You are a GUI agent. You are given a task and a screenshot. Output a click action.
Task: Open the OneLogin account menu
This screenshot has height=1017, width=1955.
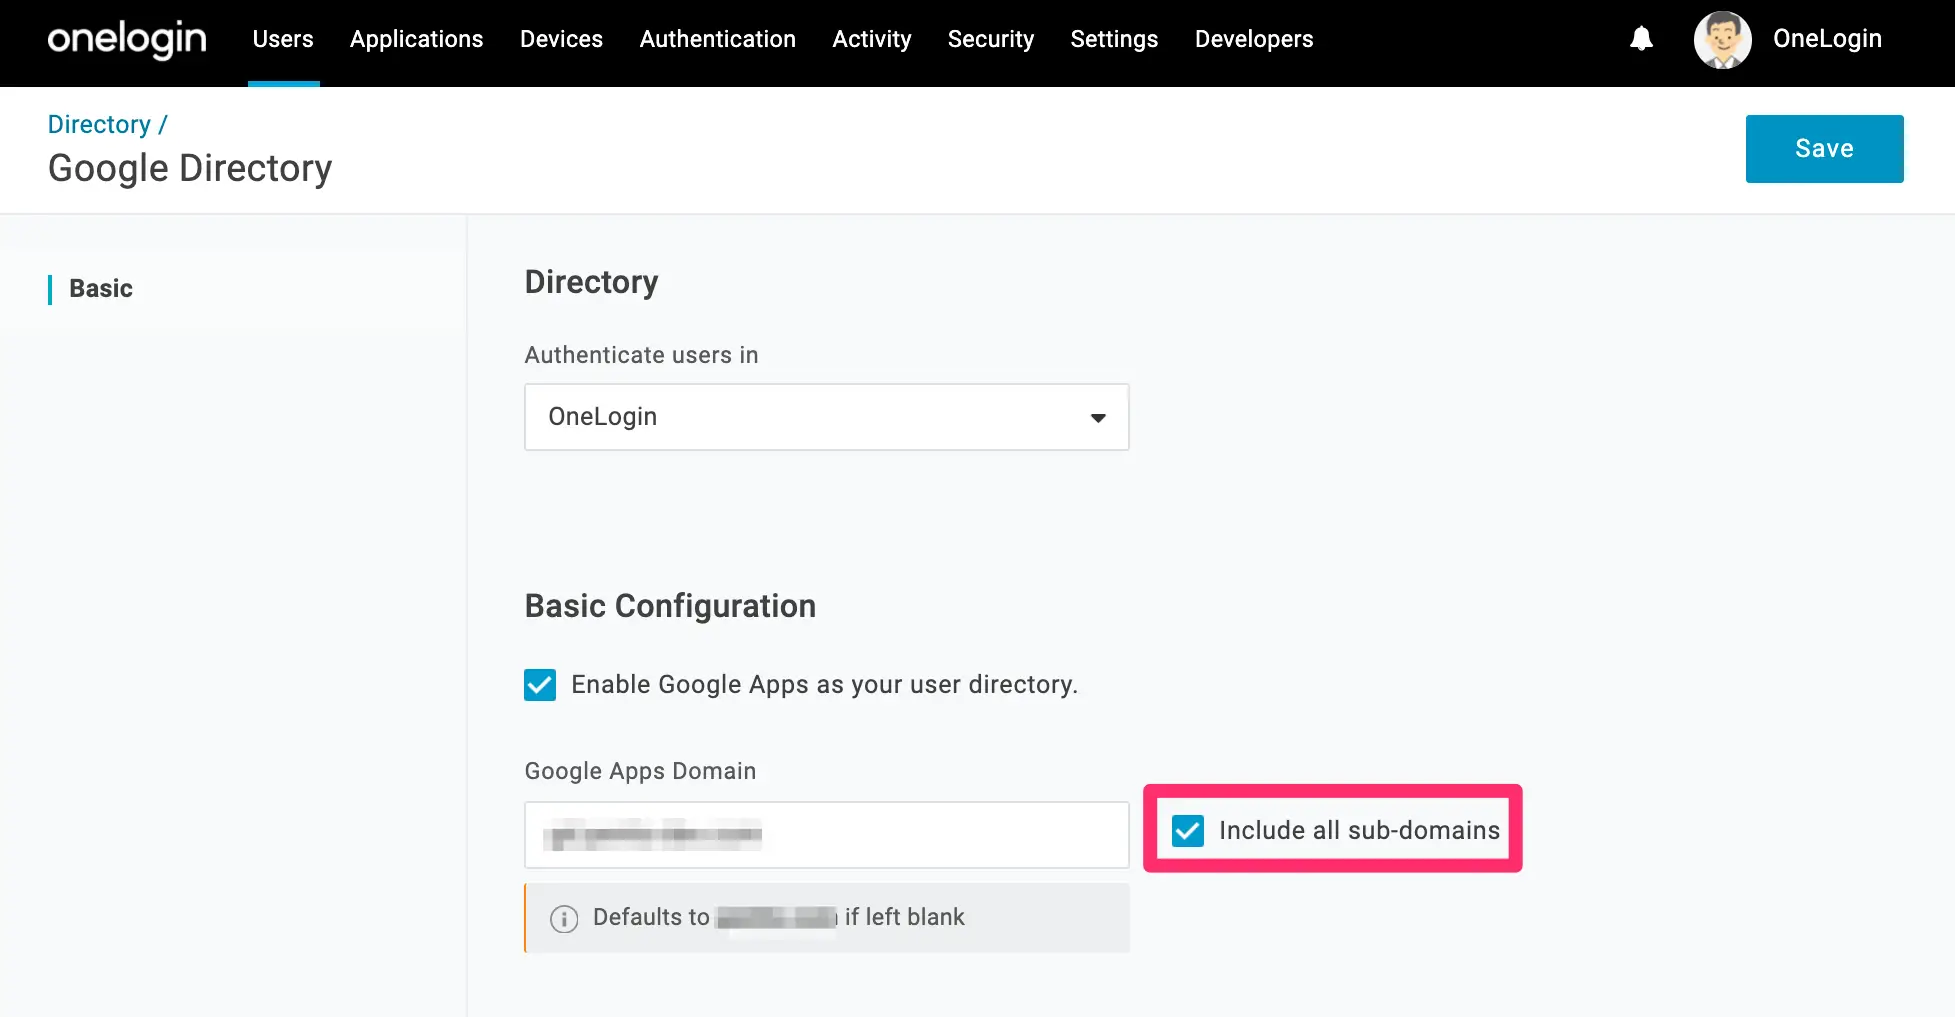pos(1827,39)
